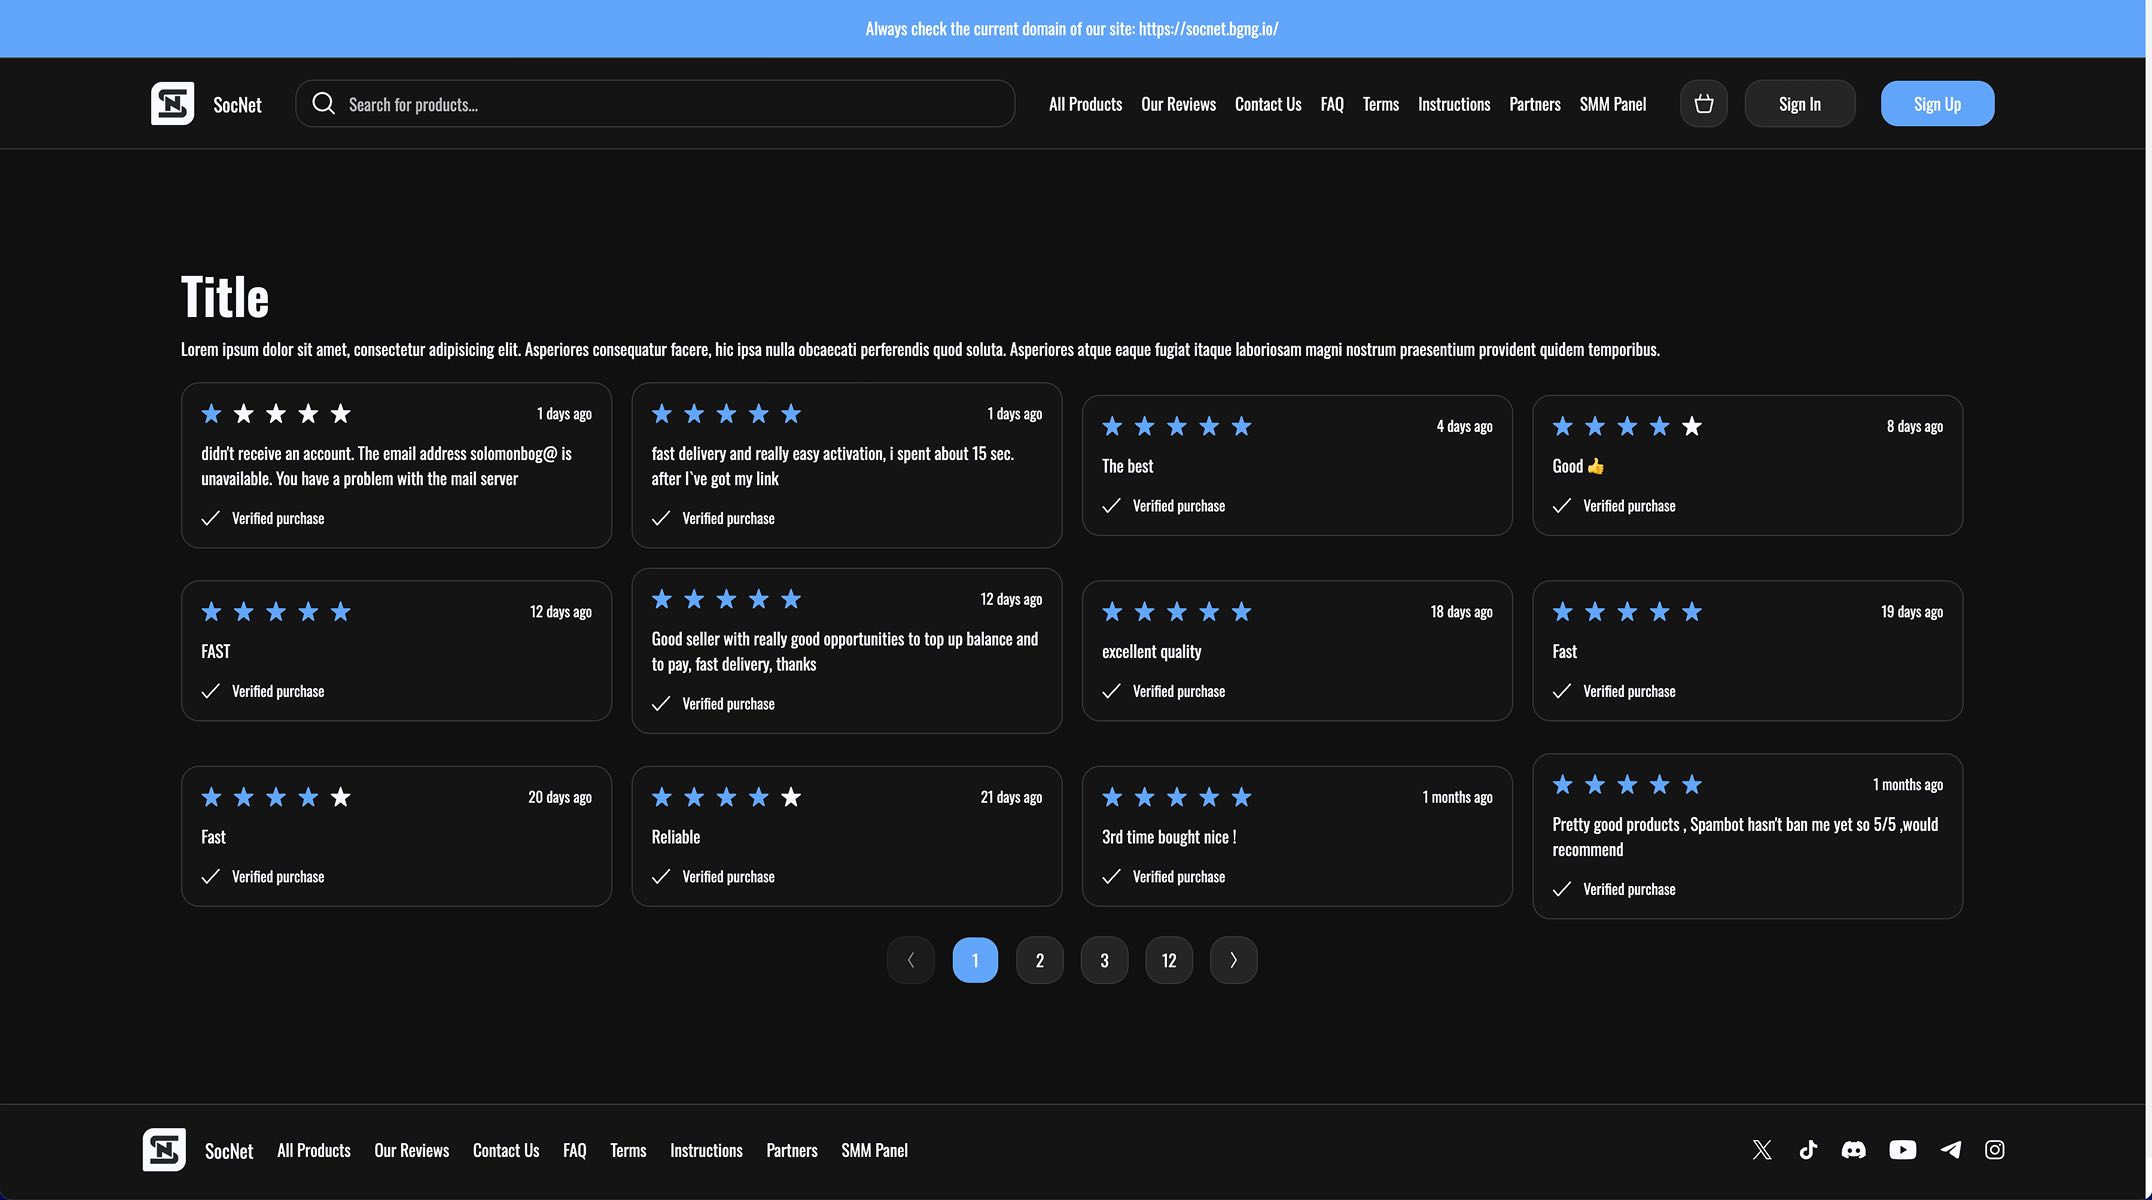2152x1200 pixels.
Task: Select reviews page 1
Action: (975, 960)
